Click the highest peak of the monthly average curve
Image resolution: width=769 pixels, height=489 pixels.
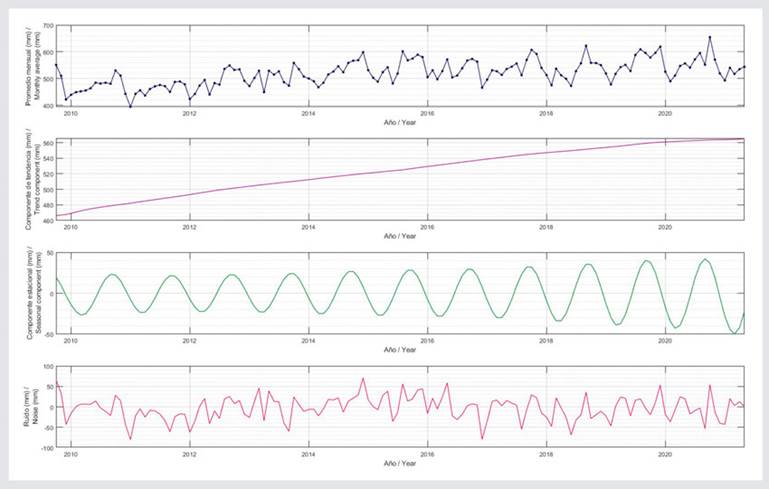(x=710, y=37)
